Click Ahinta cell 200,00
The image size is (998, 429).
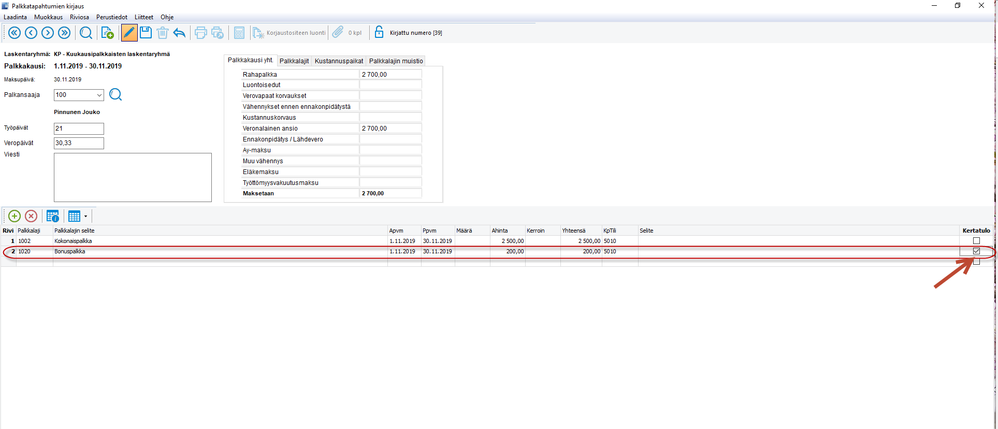point(508,251)
